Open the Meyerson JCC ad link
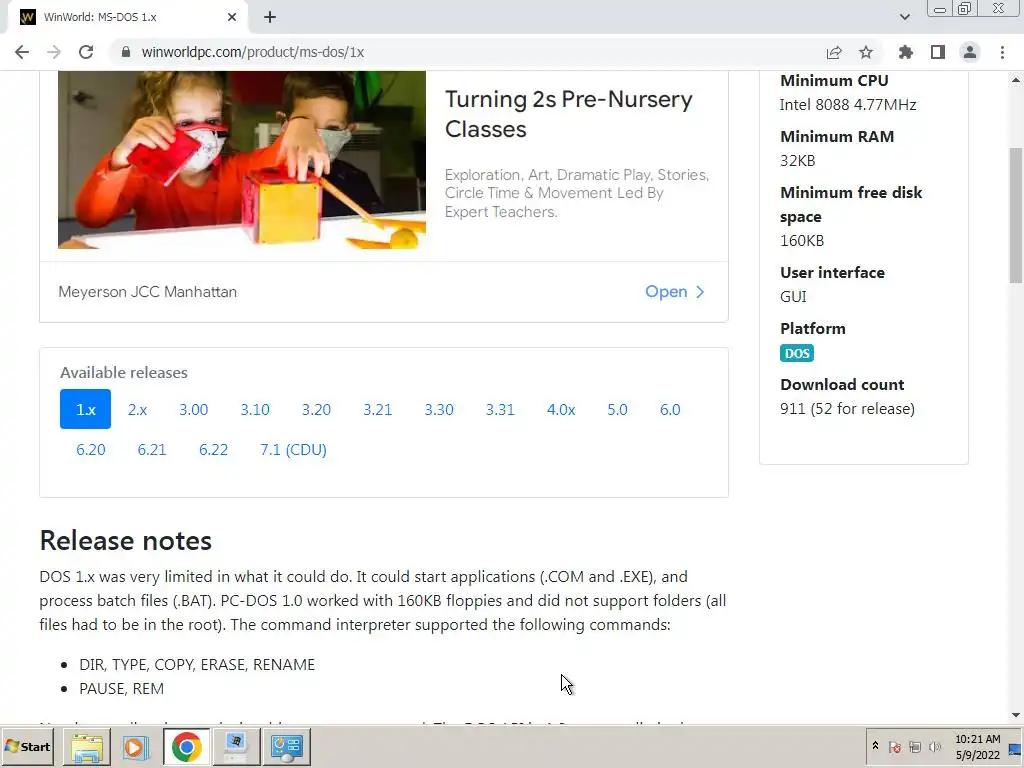The width and height of the screenshot is (1024, 768). (675, 292)
